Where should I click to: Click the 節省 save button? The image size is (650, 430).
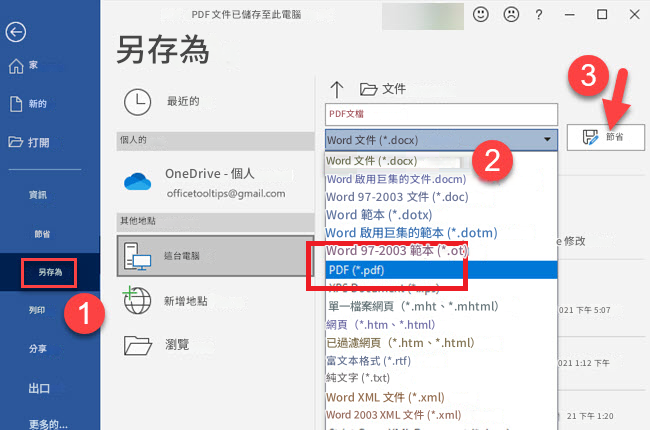[606, 137]
